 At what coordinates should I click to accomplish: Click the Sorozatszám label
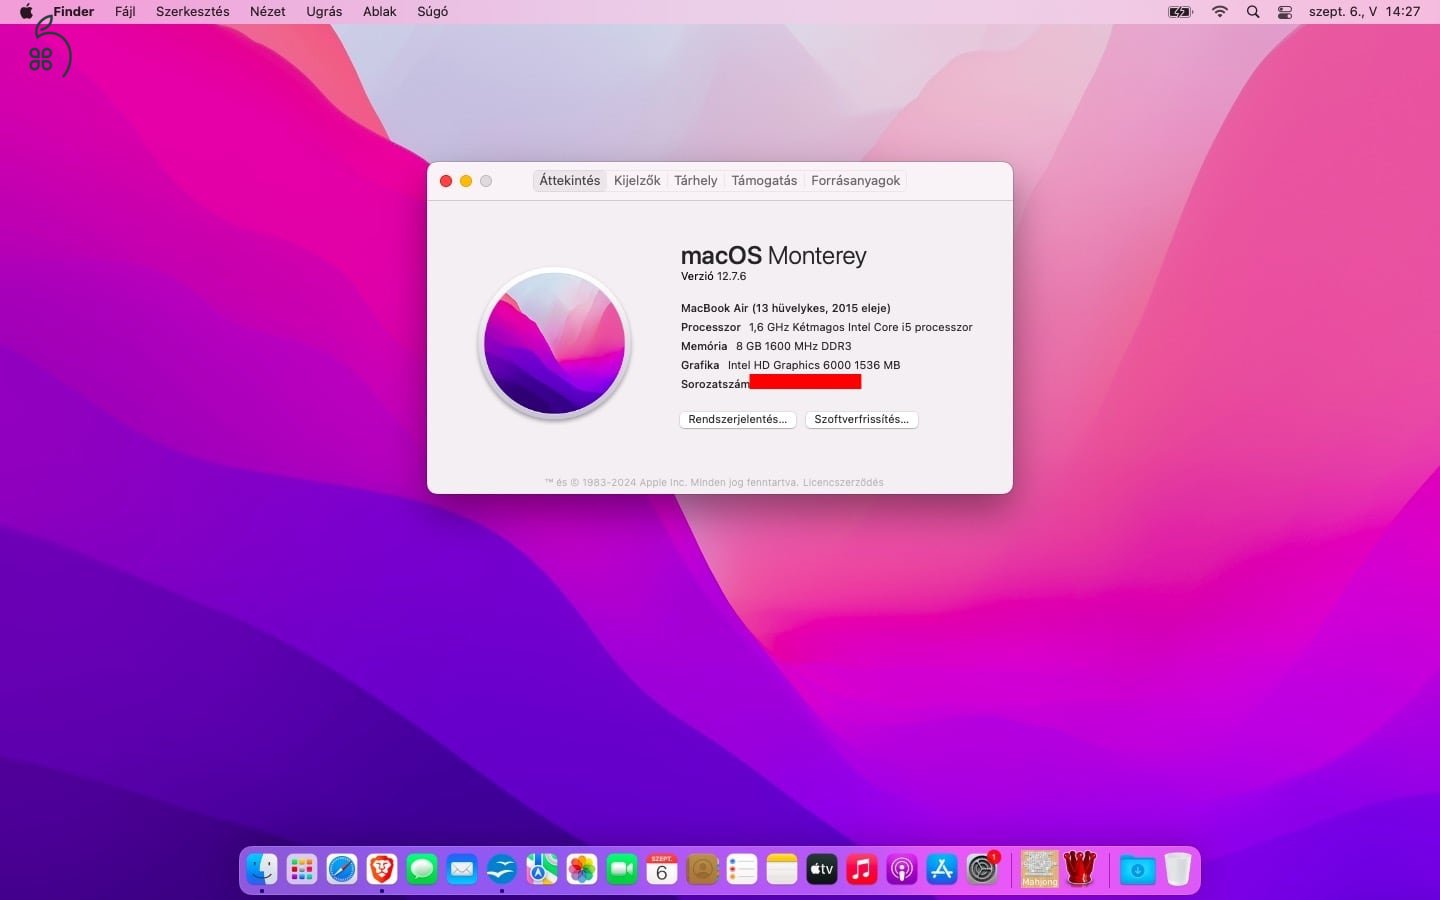715,385
